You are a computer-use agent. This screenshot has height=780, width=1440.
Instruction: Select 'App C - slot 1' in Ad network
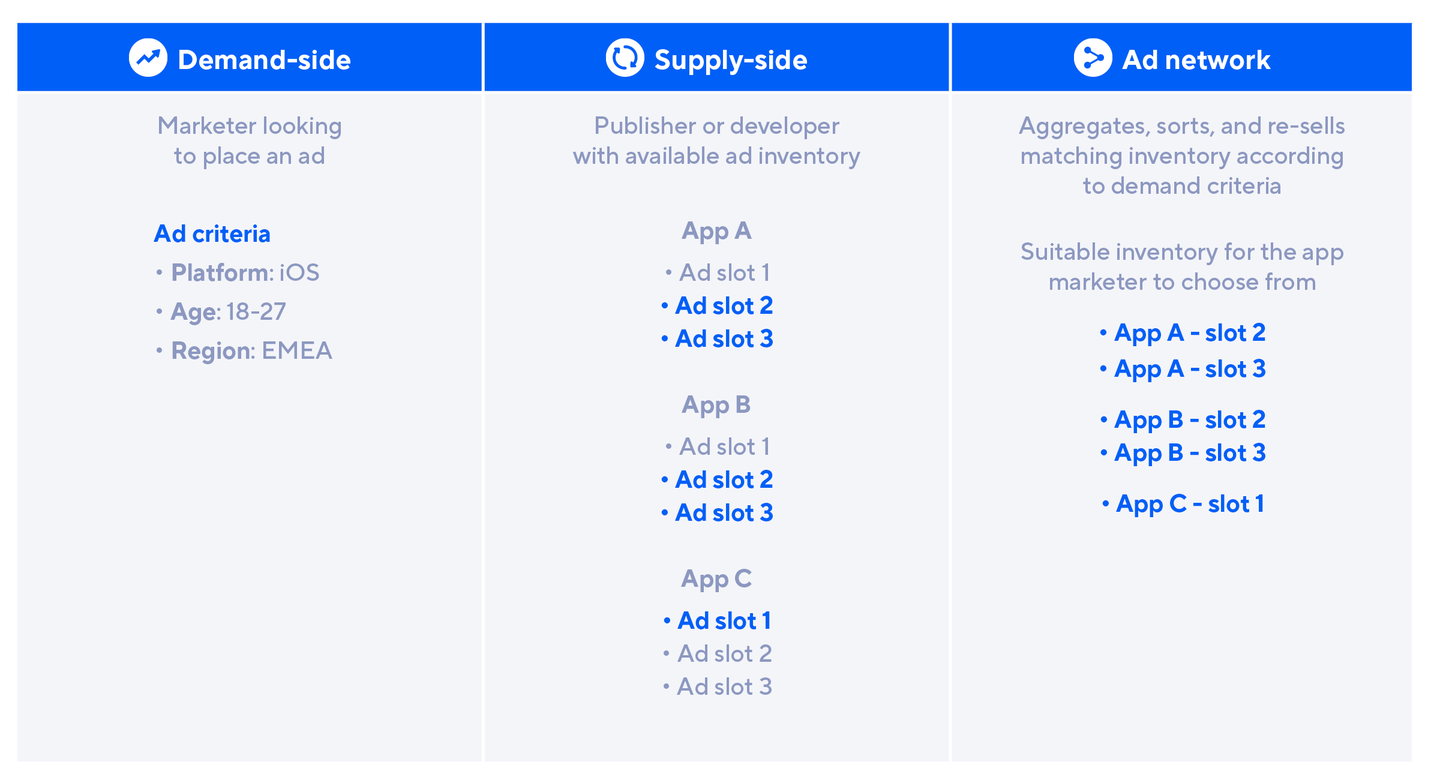coord(1189,504)
